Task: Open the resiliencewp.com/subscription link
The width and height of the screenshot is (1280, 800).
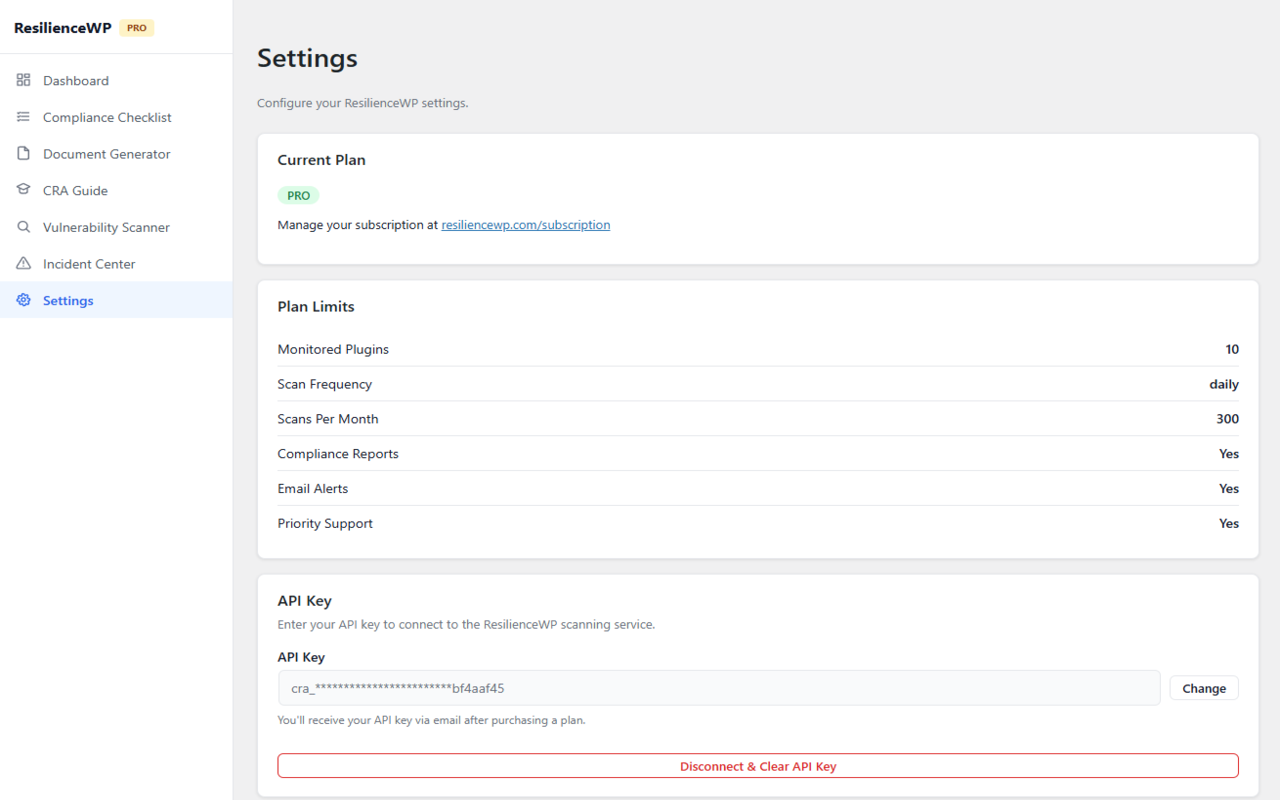Action: click(525, 224)
